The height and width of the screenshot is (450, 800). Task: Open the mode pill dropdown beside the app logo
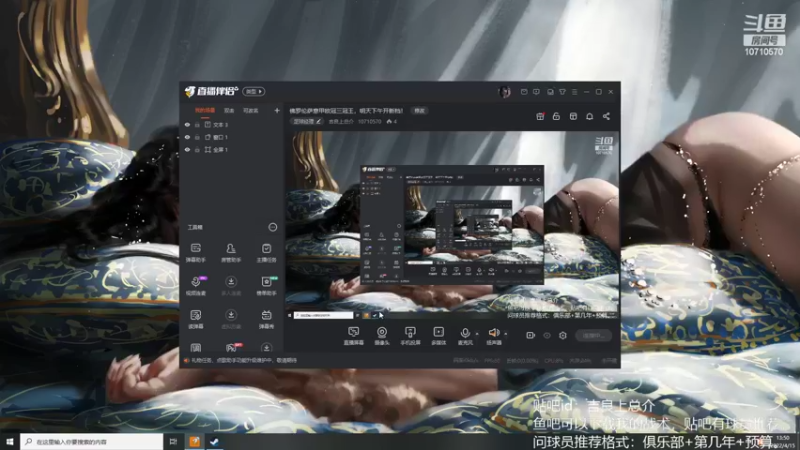click(254, 91)
